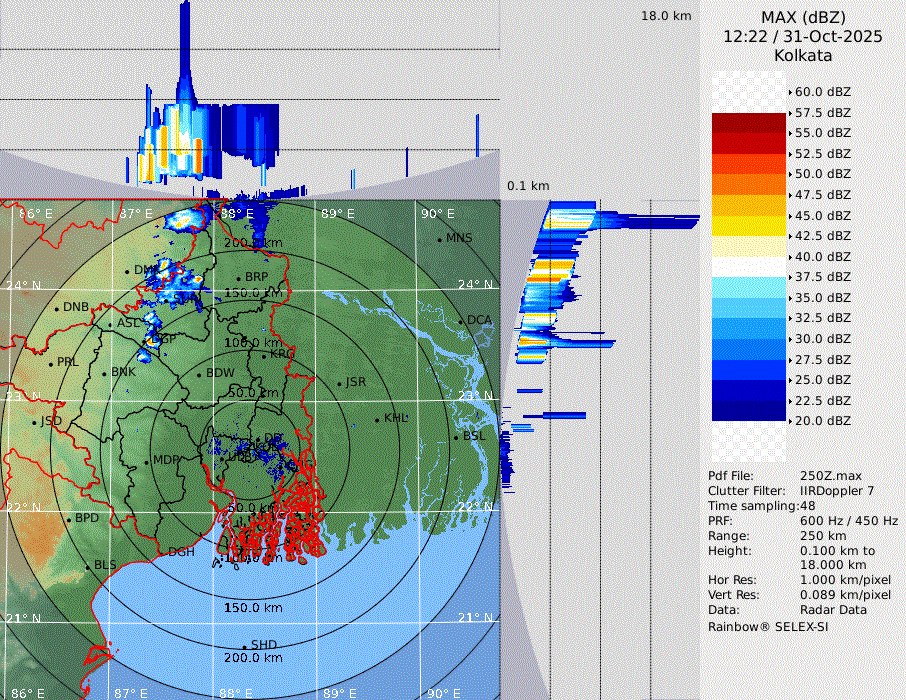Click the MAX (dBZ) title text

[x=803, y=17]
